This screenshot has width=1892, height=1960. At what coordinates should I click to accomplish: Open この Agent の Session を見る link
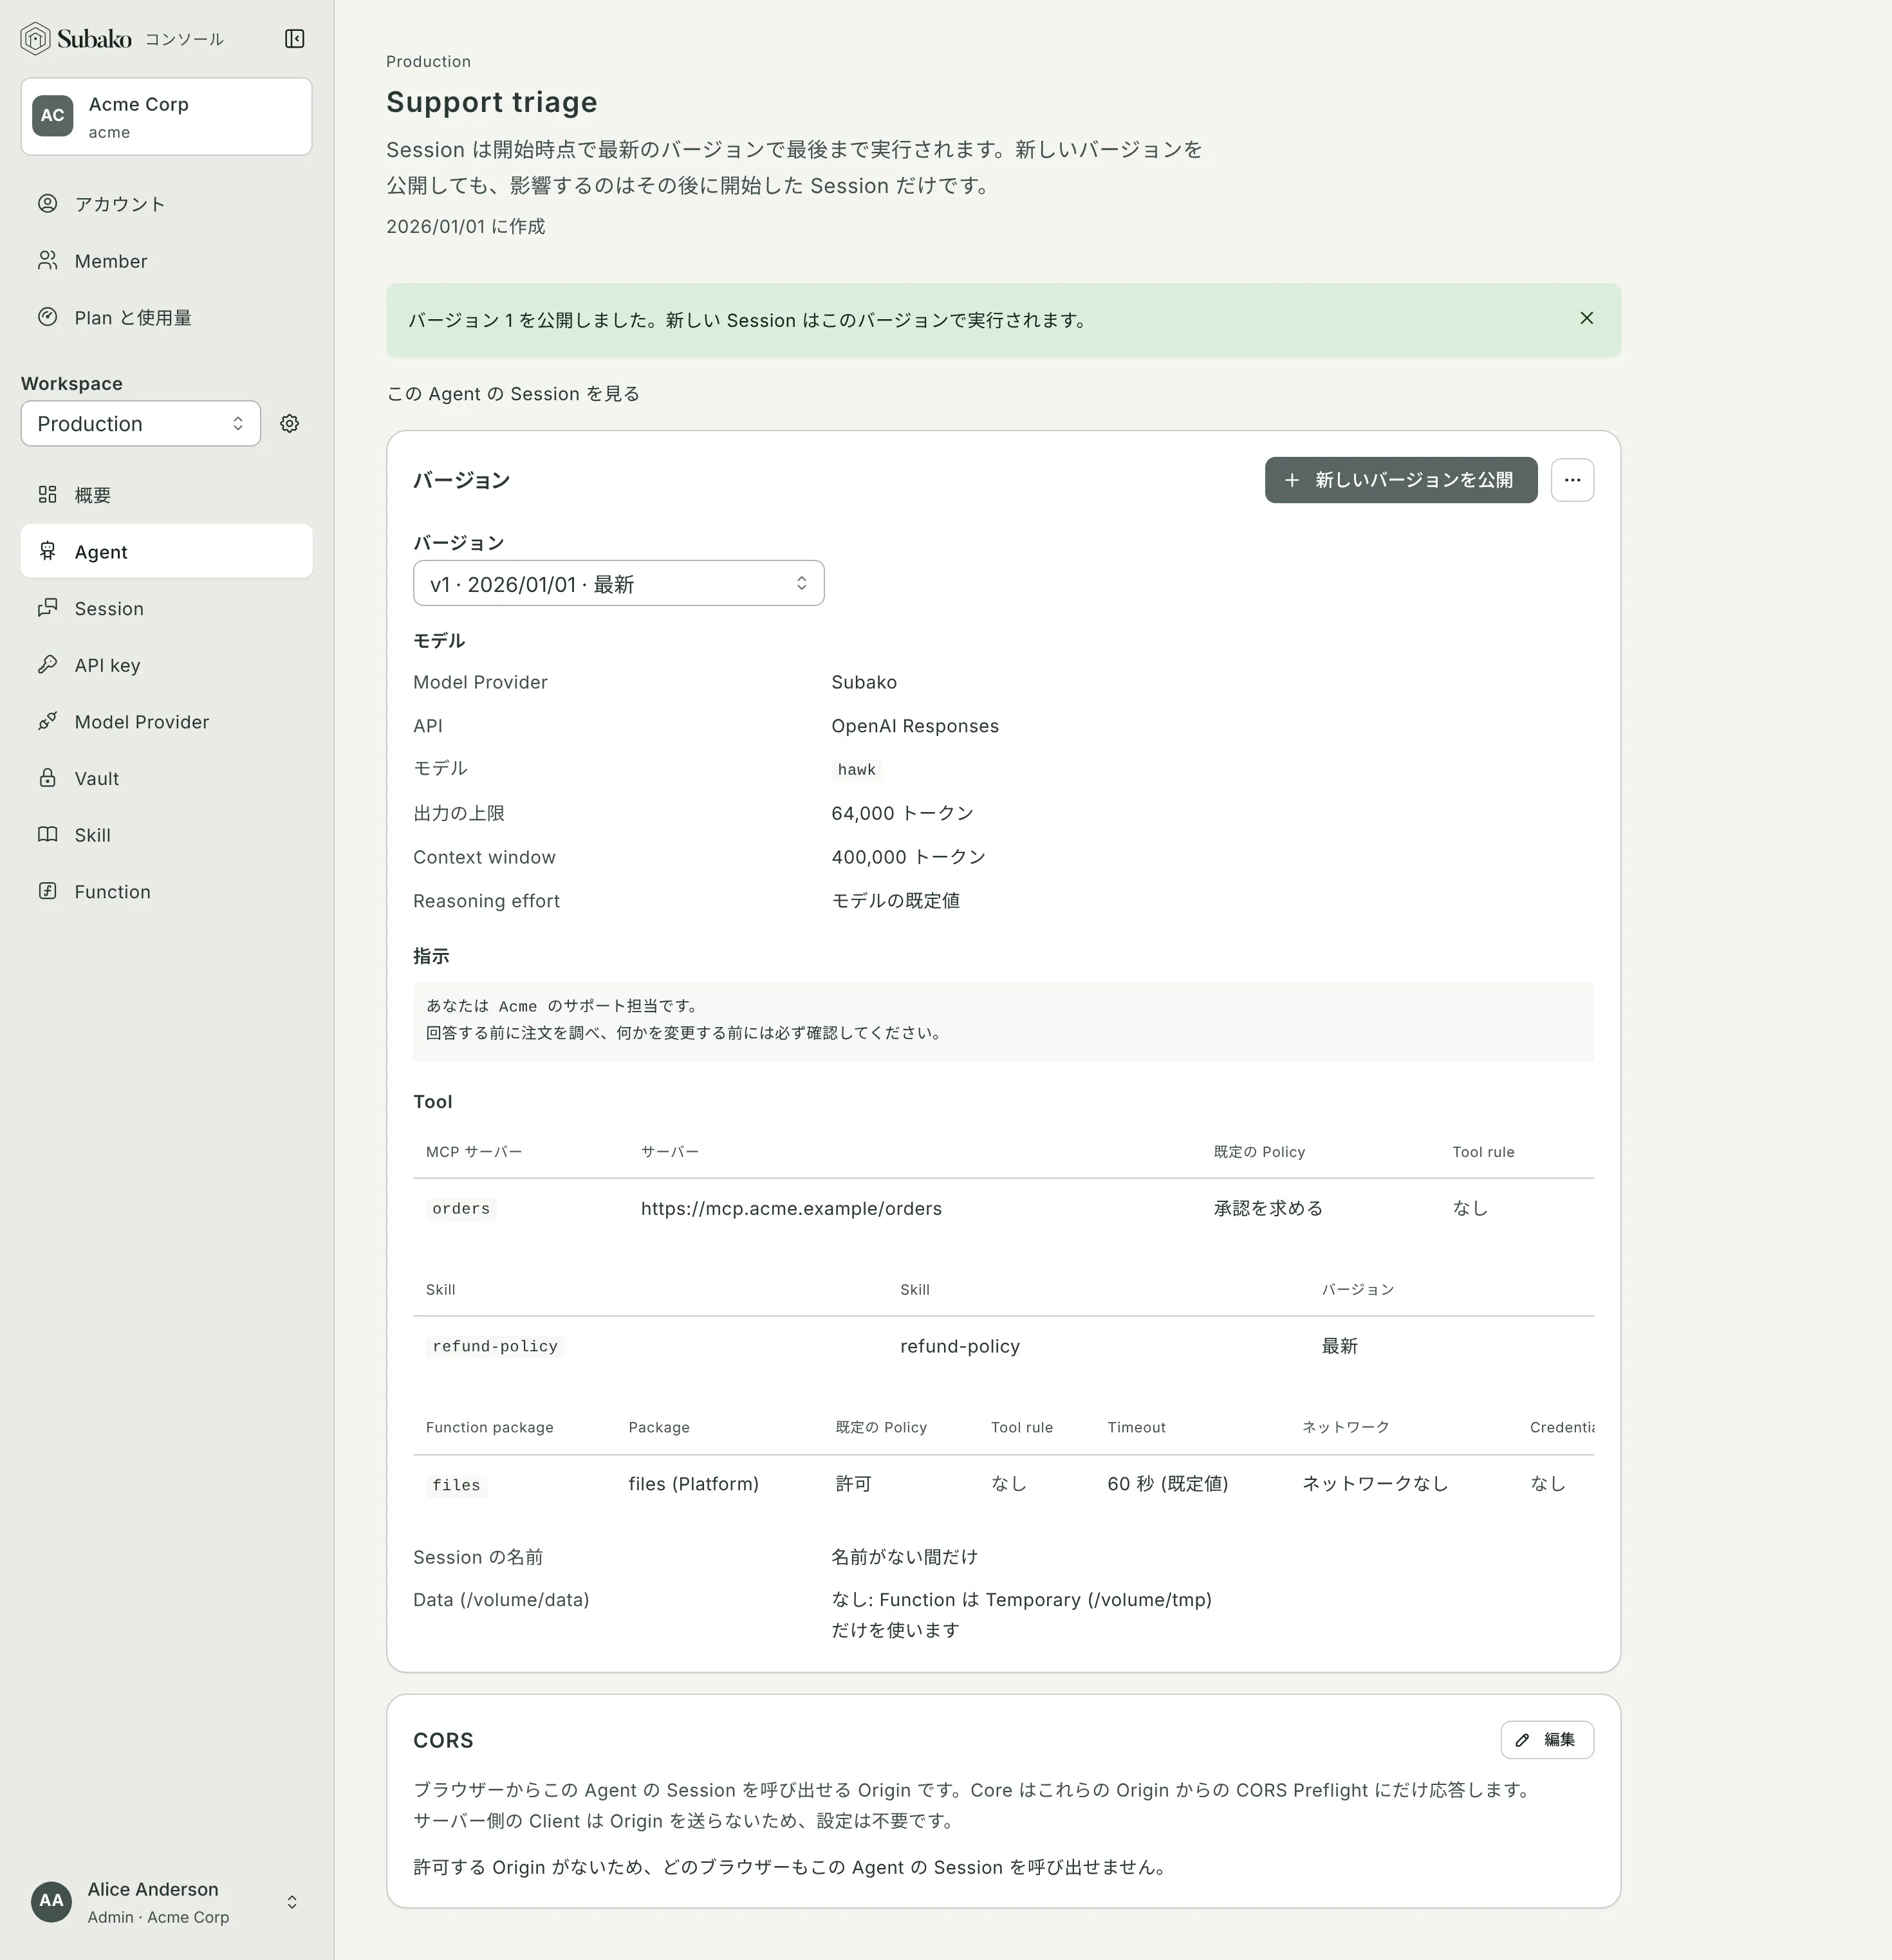pos(513,394)
